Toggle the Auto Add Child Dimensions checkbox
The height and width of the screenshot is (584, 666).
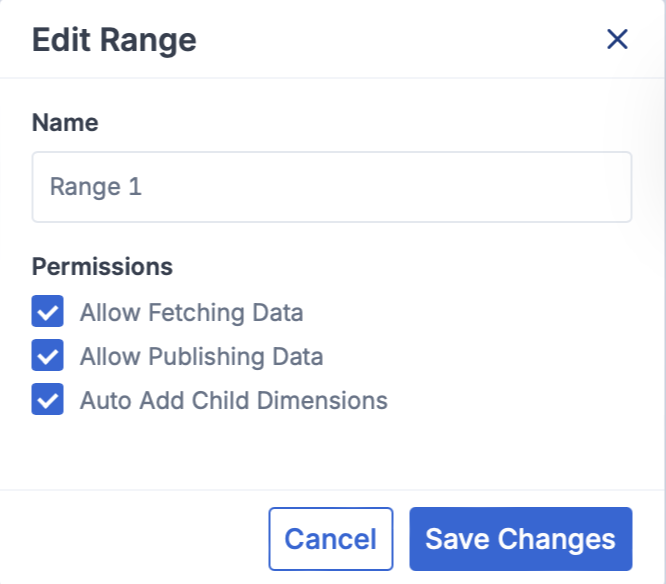tap(48, 400)
